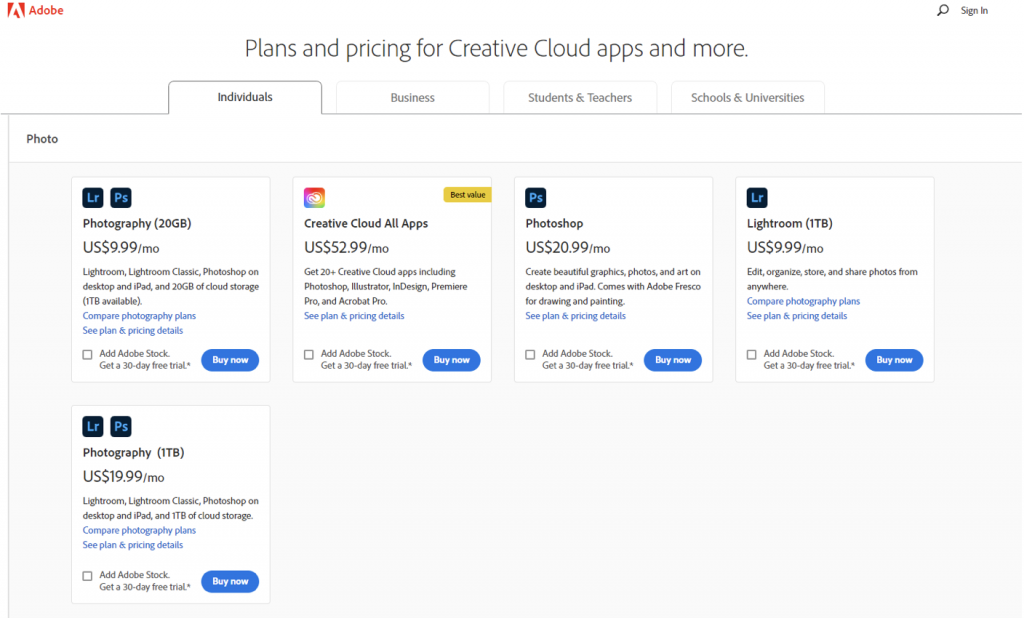
Task: Open the Students & Teachers tab
Action: click(580, 98)
